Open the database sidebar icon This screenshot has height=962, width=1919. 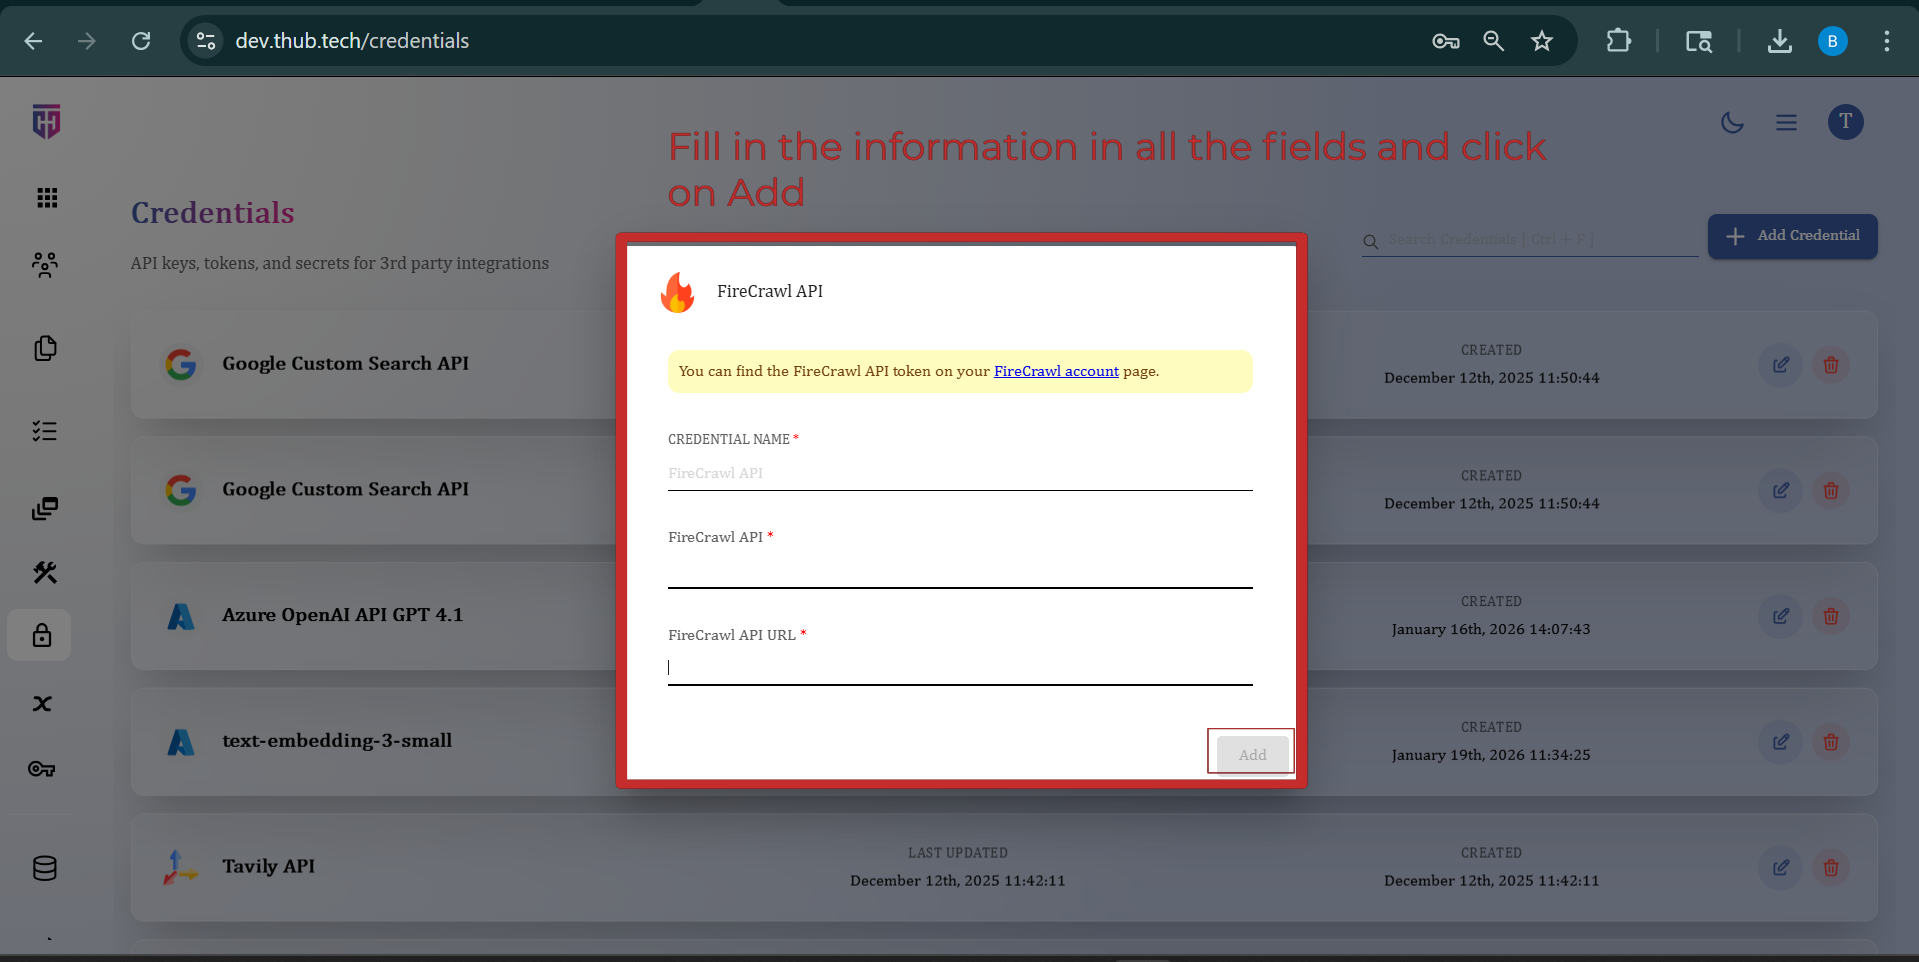45,868
